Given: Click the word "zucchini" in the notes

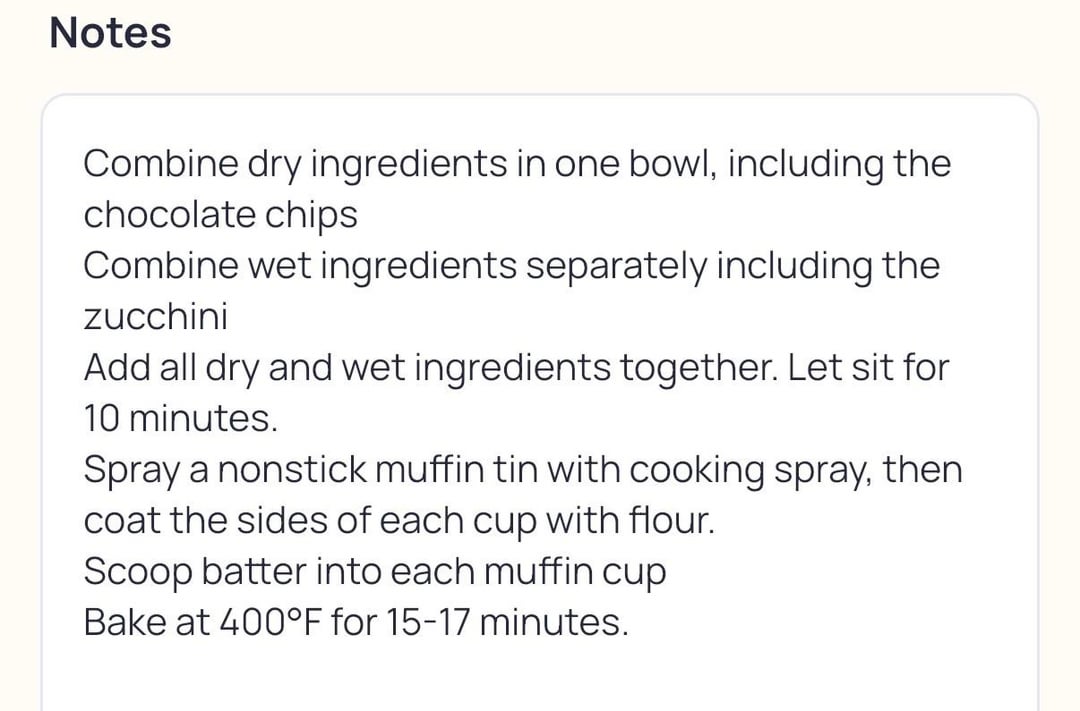Looking at the screenshot, I should point(155,317).
